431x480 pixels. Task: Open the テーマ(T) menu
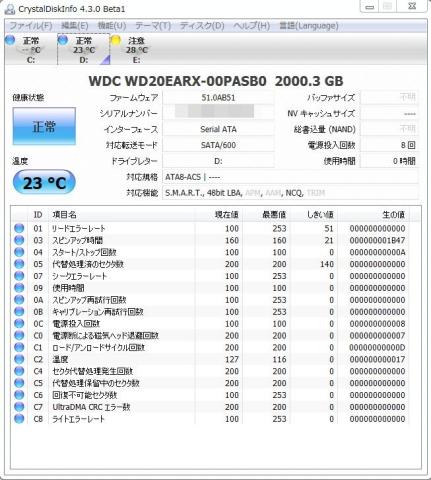[x=153, y=26]
